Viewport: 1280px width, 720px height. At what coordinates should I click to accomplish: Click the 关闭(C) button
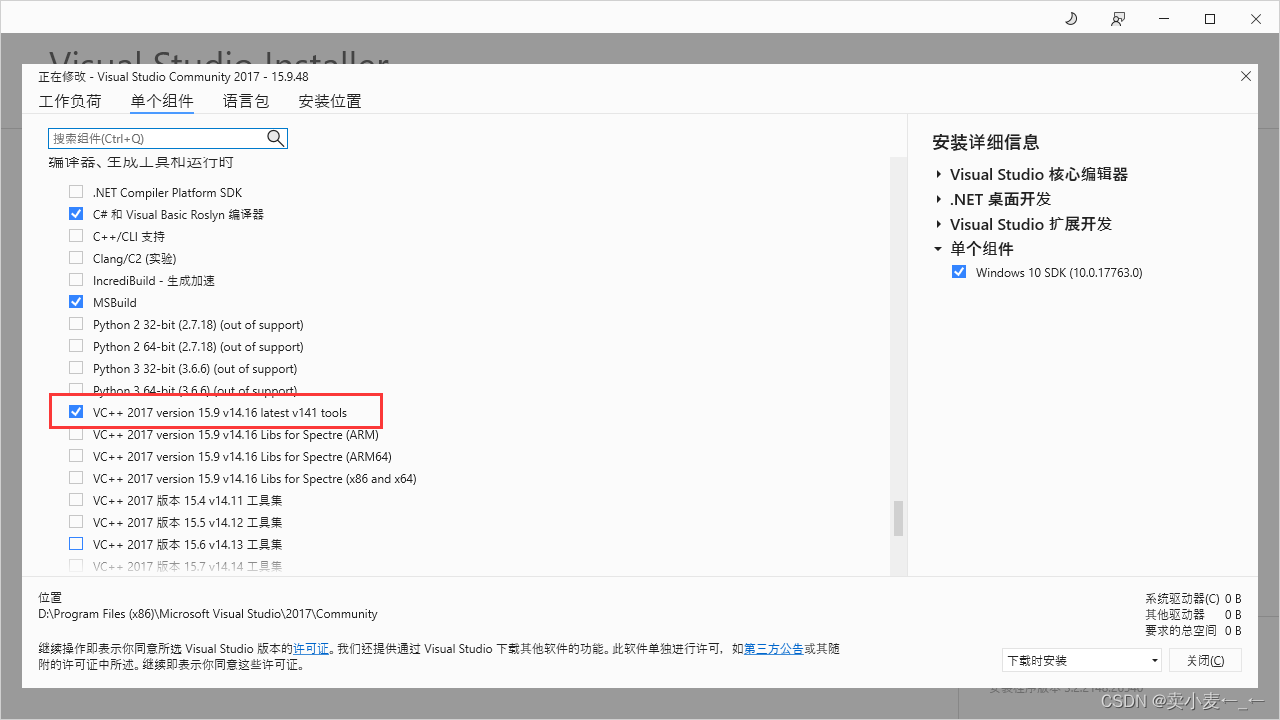pyautogui.click(x=1205, y=660)
